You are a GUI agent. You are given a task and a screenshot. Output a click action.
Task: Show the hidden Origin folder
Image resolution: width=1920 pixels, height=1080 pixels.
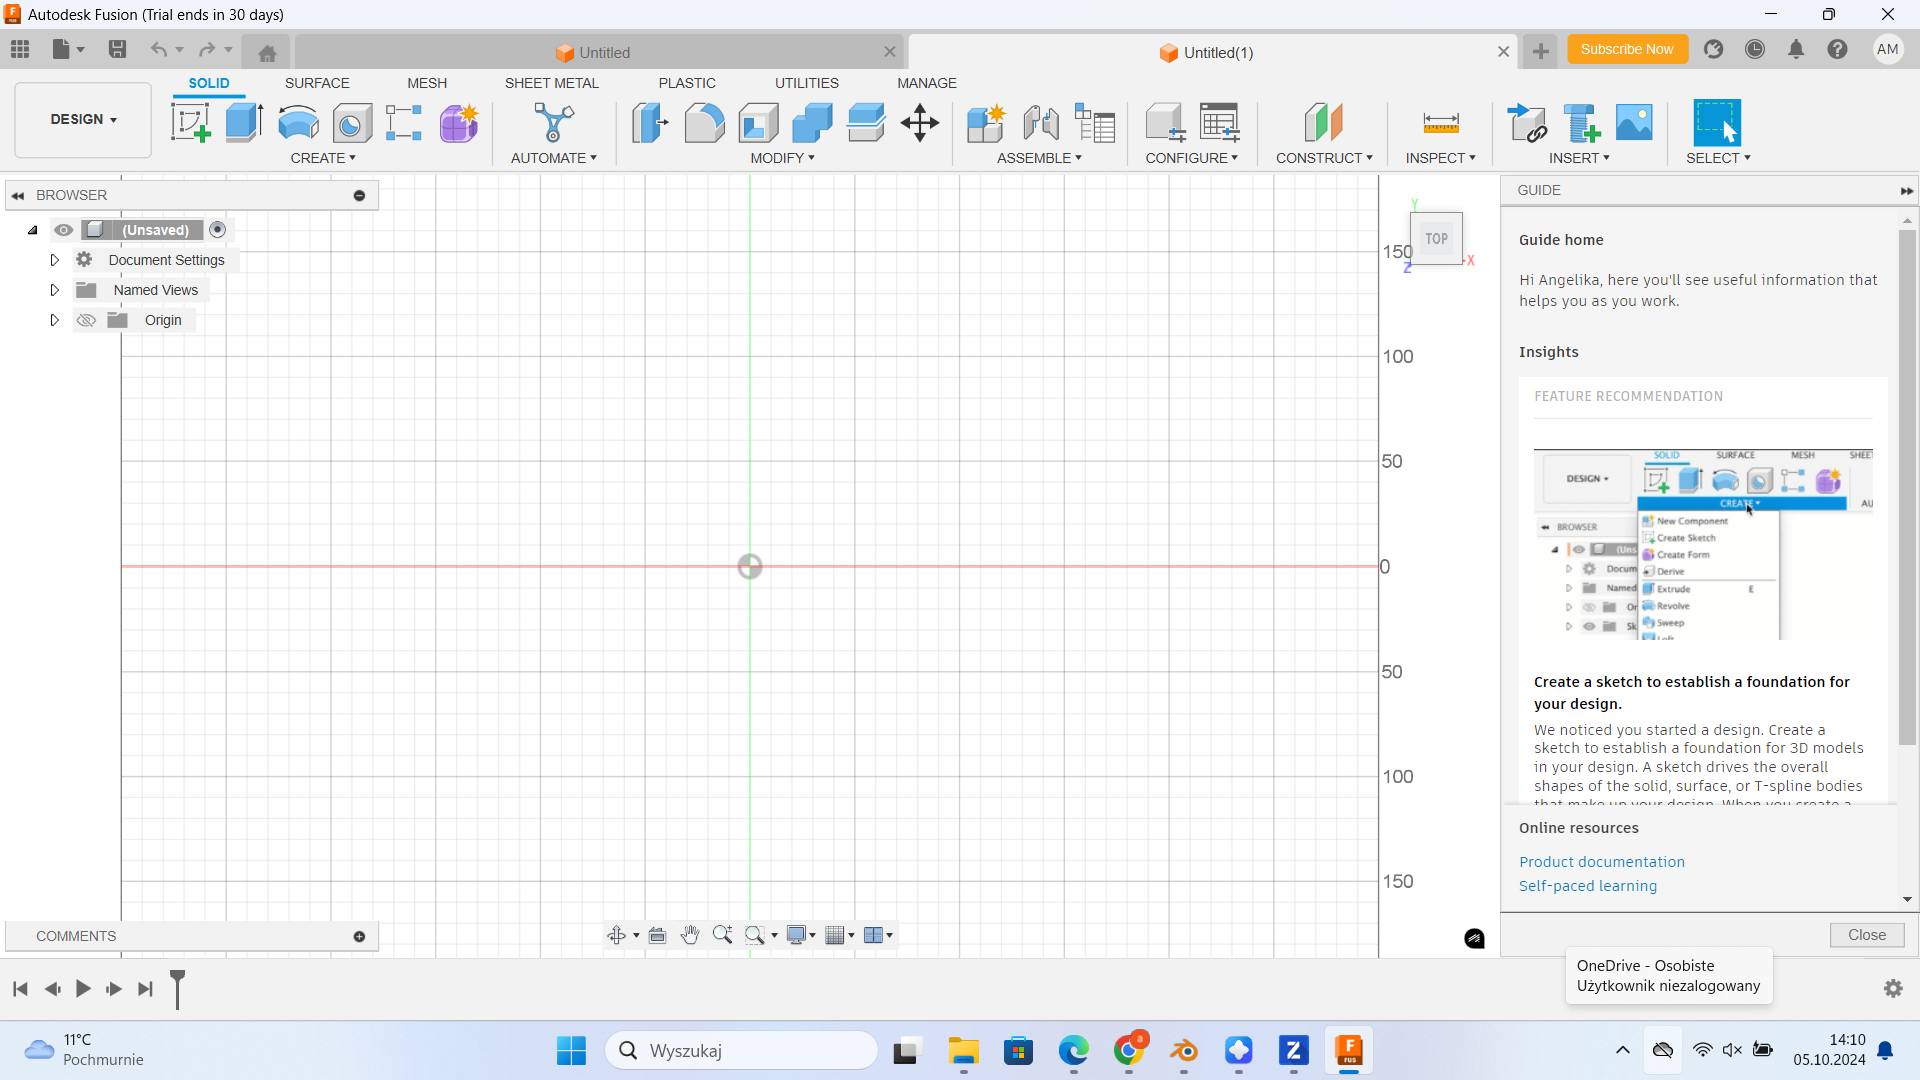coord(86,320)
